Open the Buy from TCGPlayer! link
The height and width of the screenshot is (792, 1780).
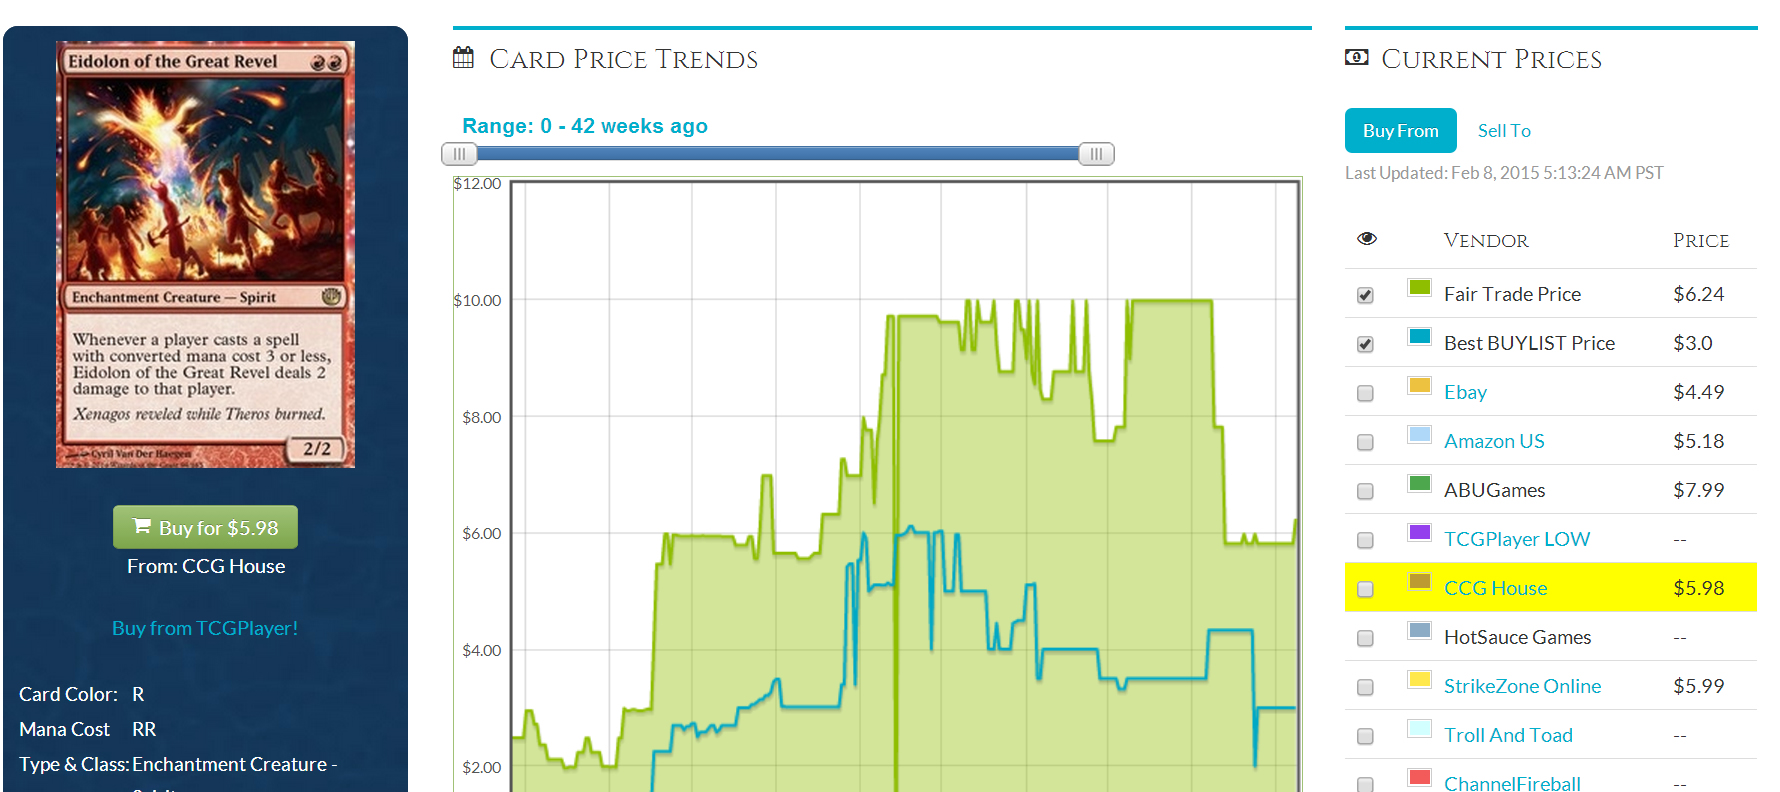(205, 628)
